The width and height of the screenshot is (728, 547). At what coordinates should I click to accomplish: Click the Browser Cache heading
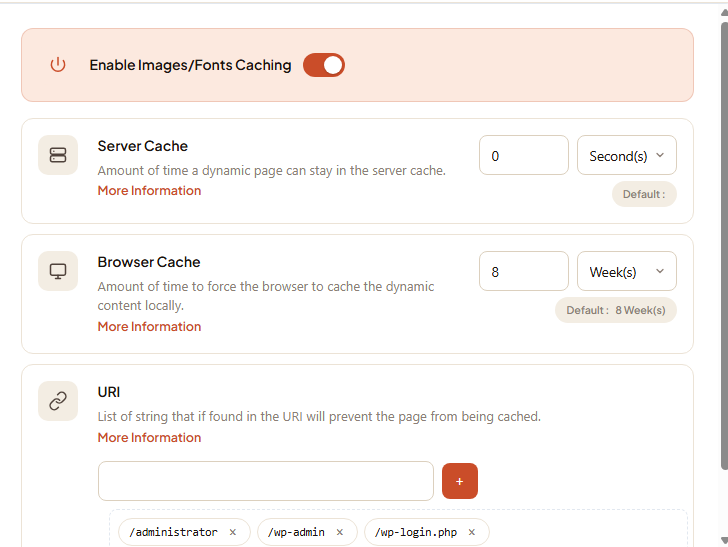pyautogui.click(x=149, y=262)
